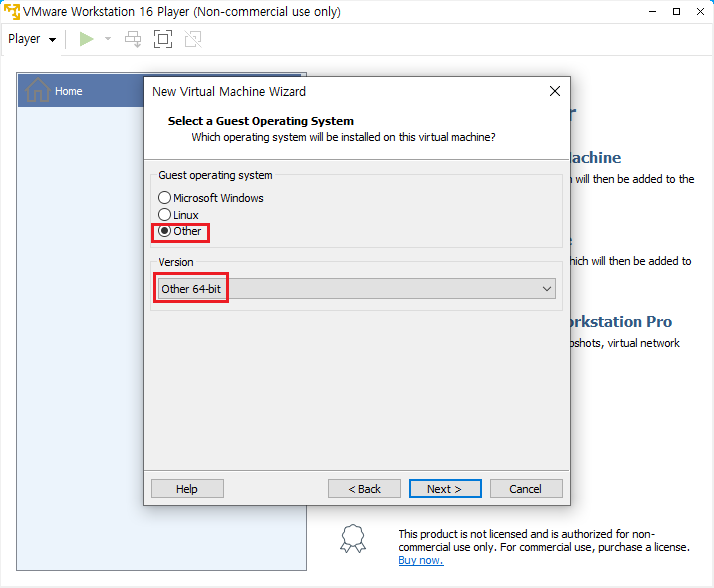This screenshot has width=714, height=588.
Task: Click the Send Ctrl+Alt+Del toolbar icon
Action: click(x=133, y=39)
